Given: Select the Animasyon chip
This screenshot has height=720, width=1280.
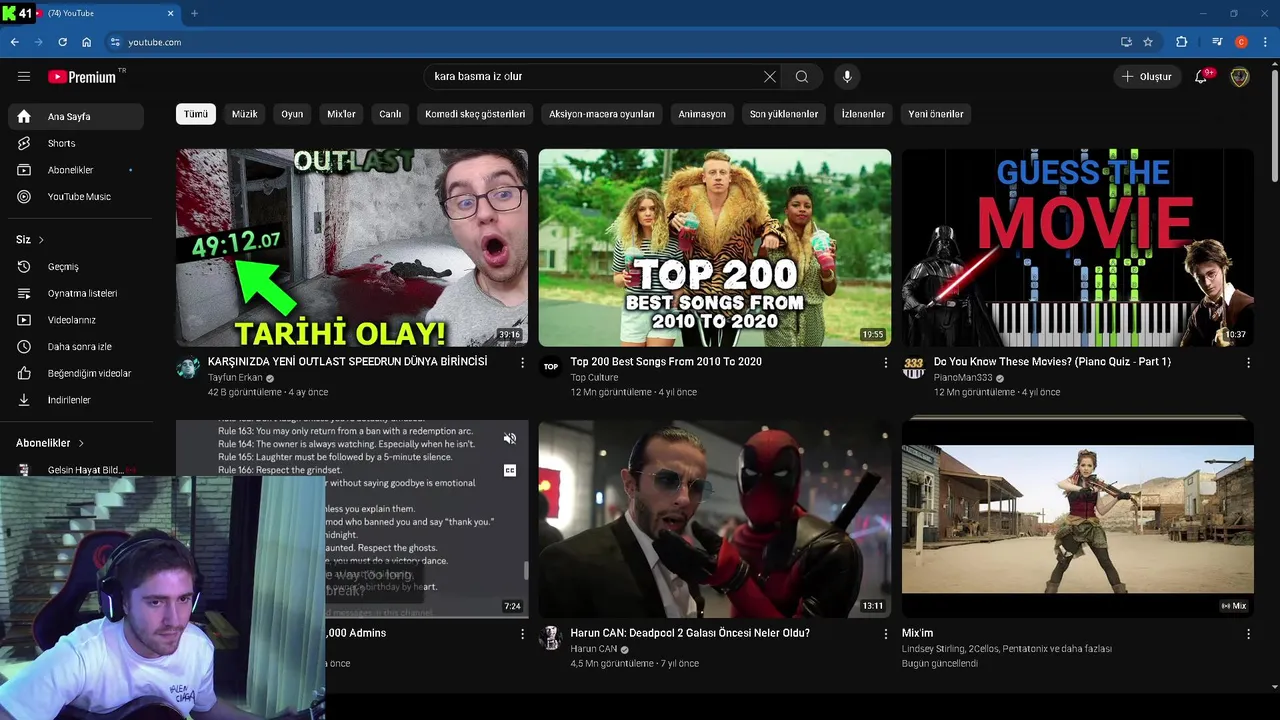Looking at the screenshot, I should click(702, 114).
